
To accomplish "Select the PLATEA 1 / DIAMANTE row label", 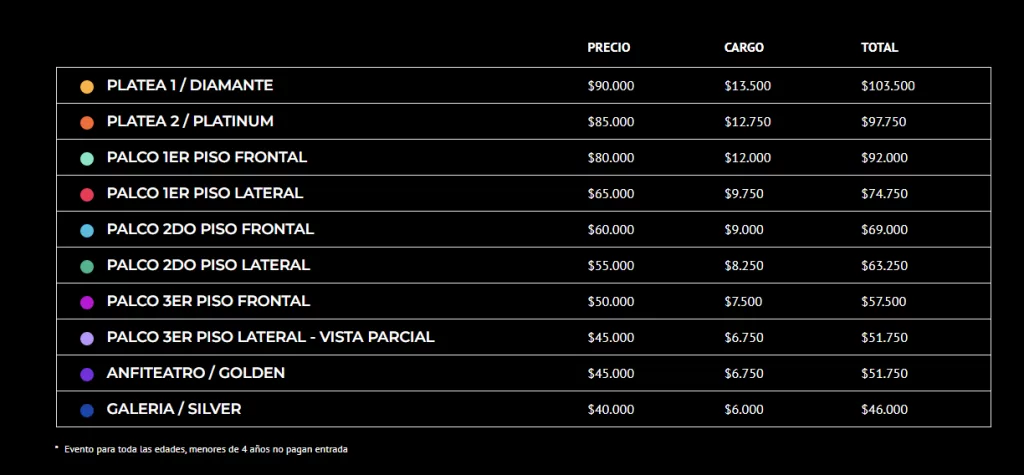I will (x=190, y=86).
